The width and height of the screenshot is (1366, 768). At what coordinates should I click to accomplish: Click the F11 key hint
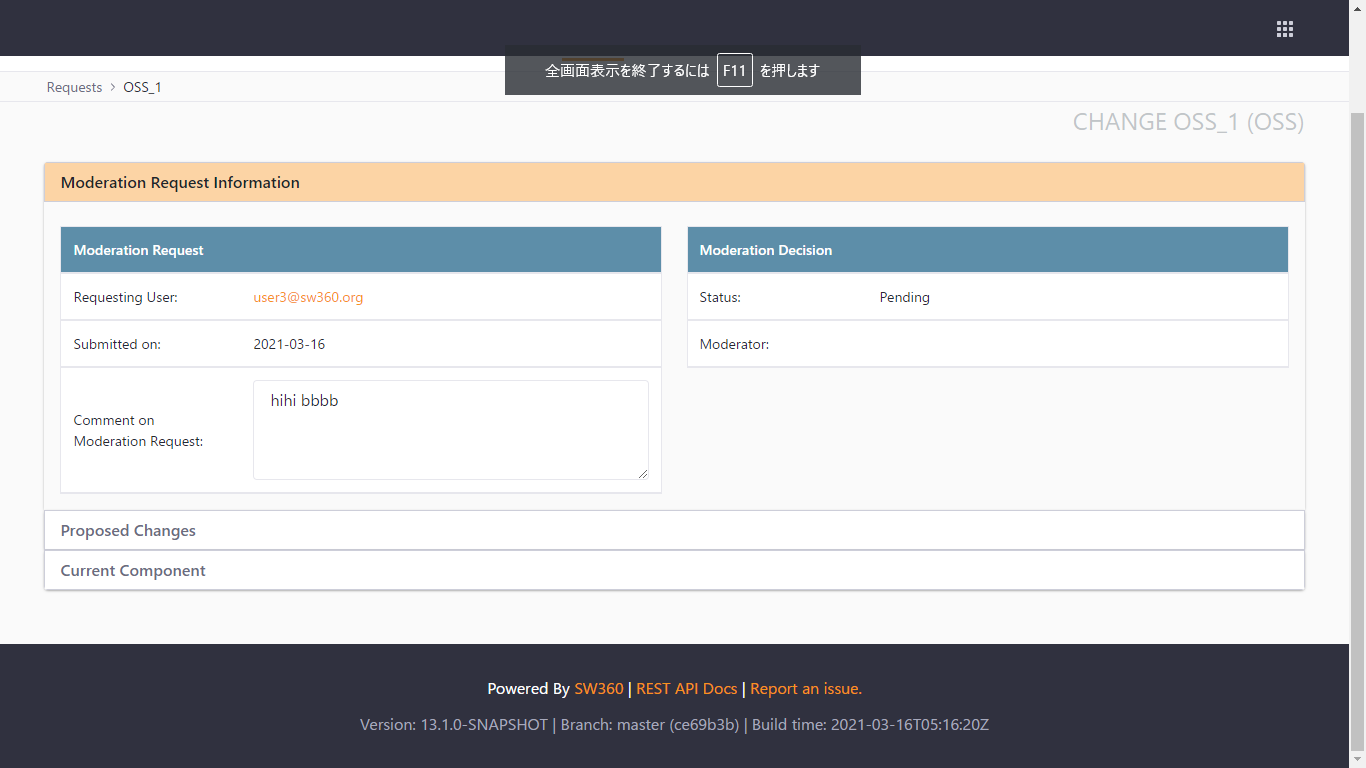point(735,70)
